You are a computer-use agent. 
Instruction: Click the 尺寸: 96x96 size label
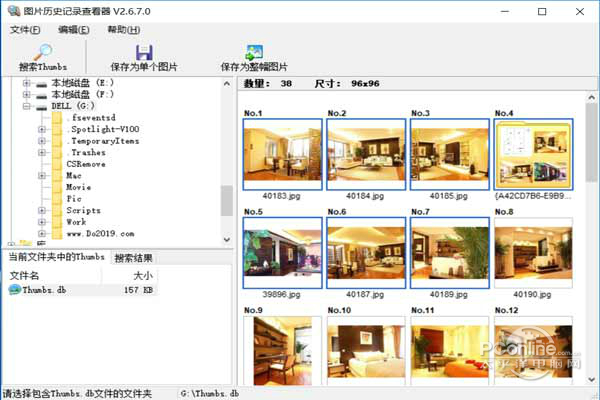click(x=347, y=83)
